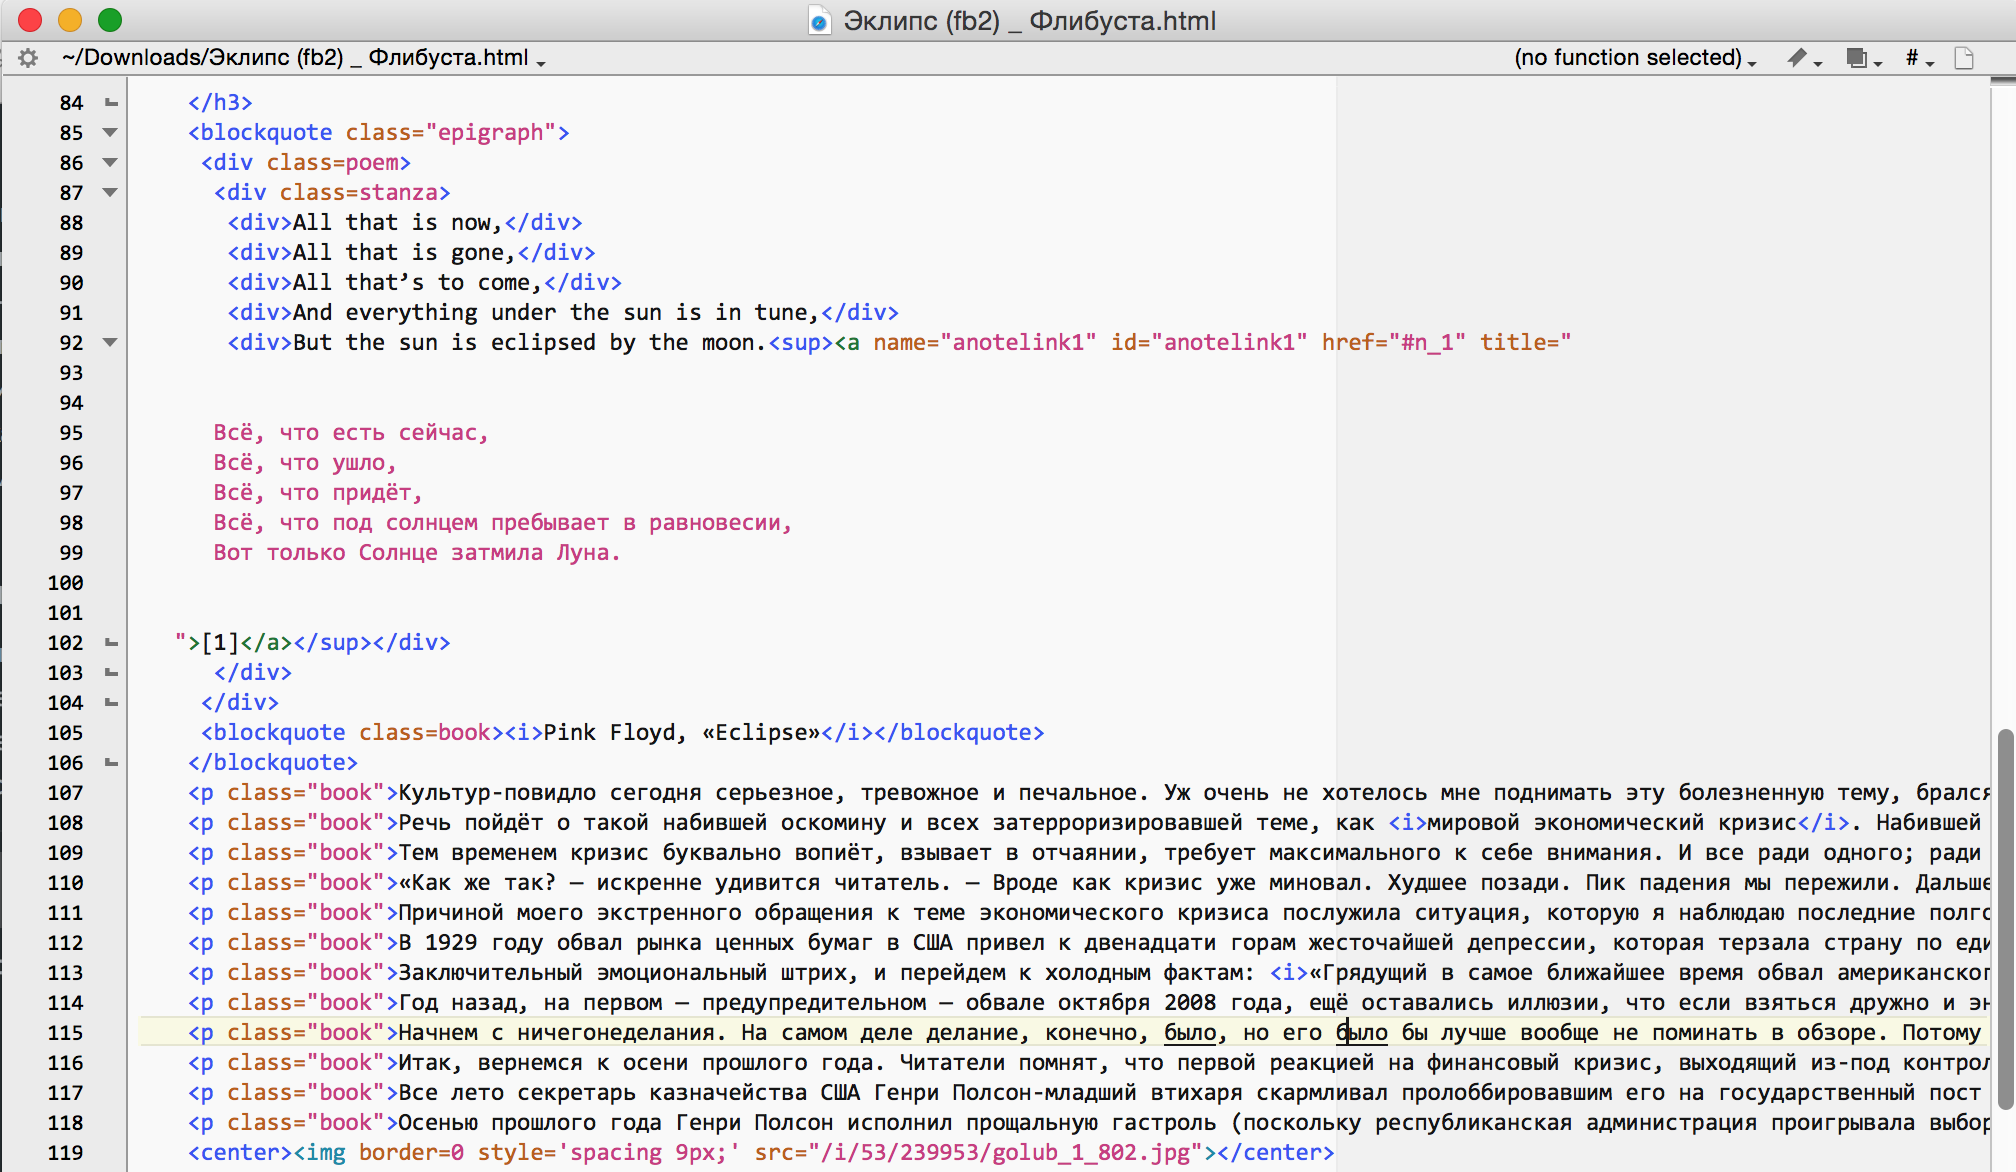Click the fold end marker on line 102
Viewport: 2016px width, 1172px height.
pos(111,642)
